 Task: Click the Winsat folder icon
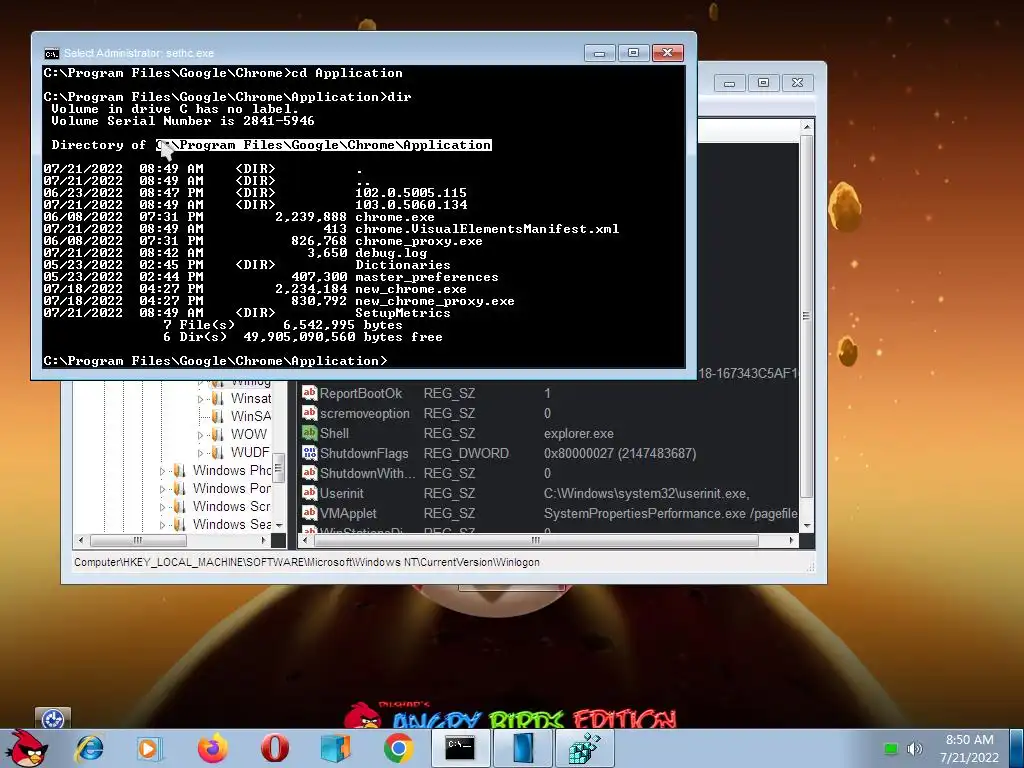pyautogui.click(x=217, y=398)
